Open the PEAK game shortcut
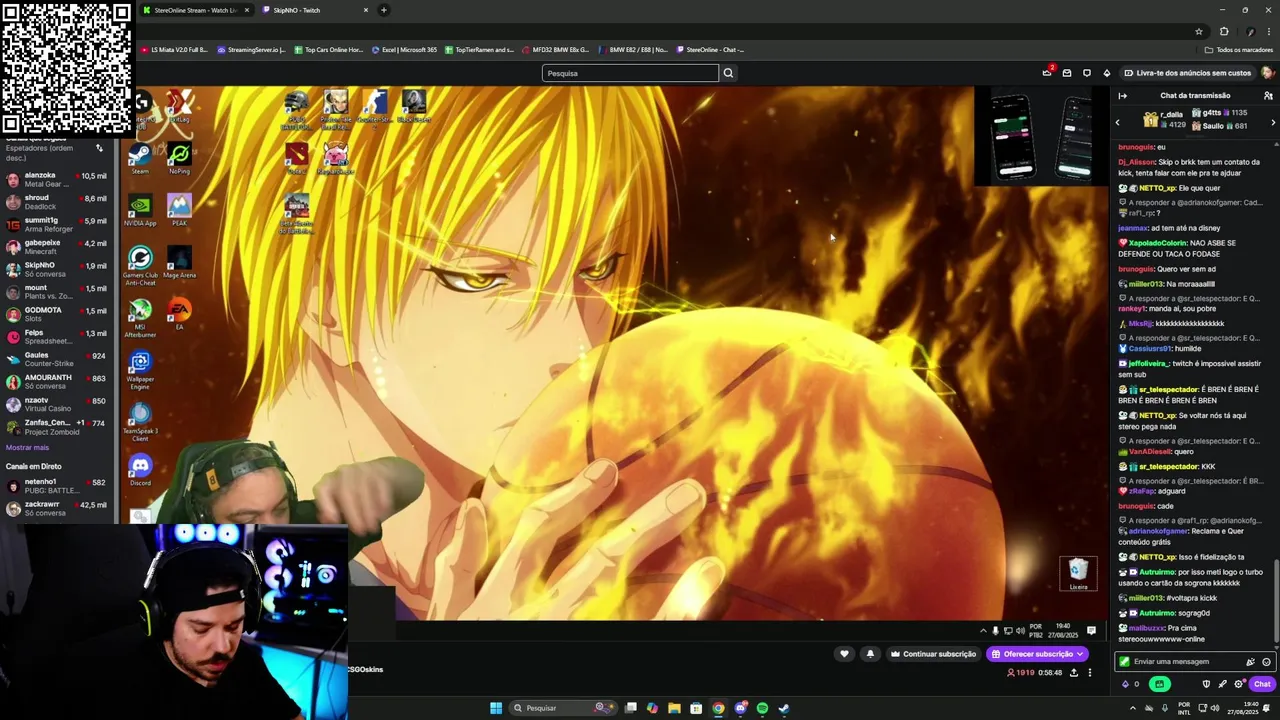The width and height of the screenshot is (1280, 720). tap(179, 210)
